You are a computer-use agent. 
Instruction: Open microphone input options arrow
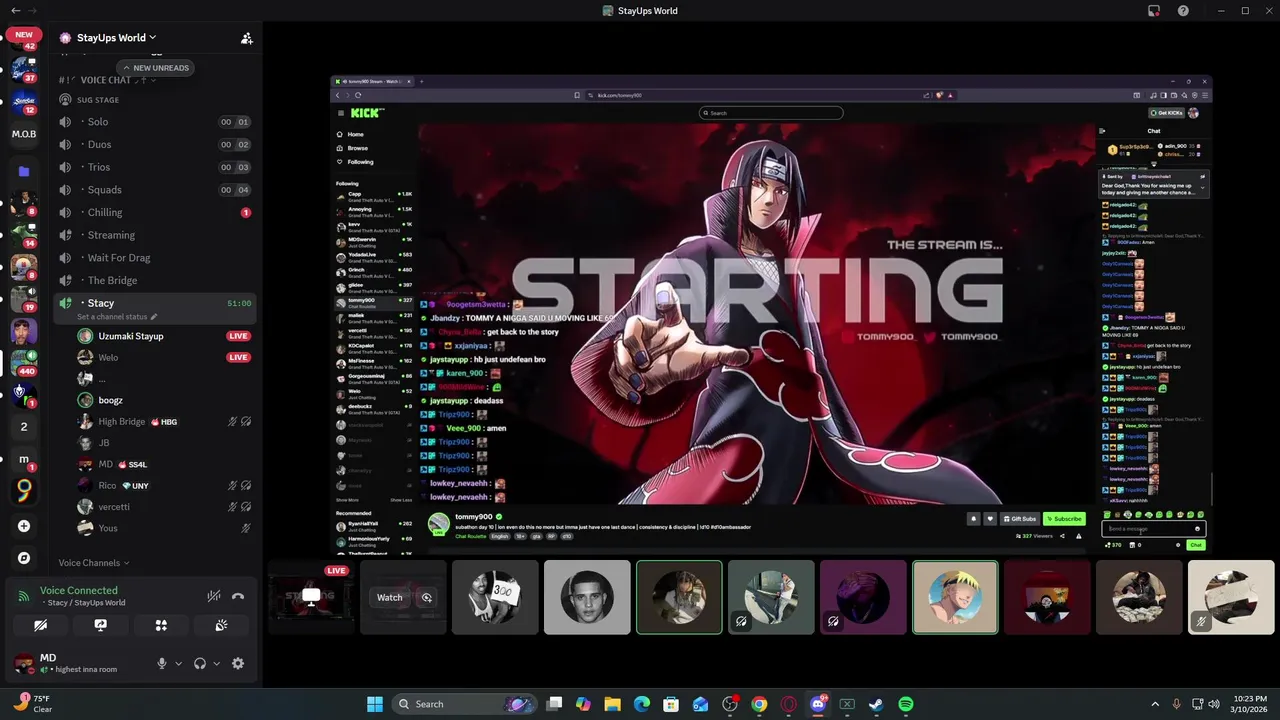(179, 663)
